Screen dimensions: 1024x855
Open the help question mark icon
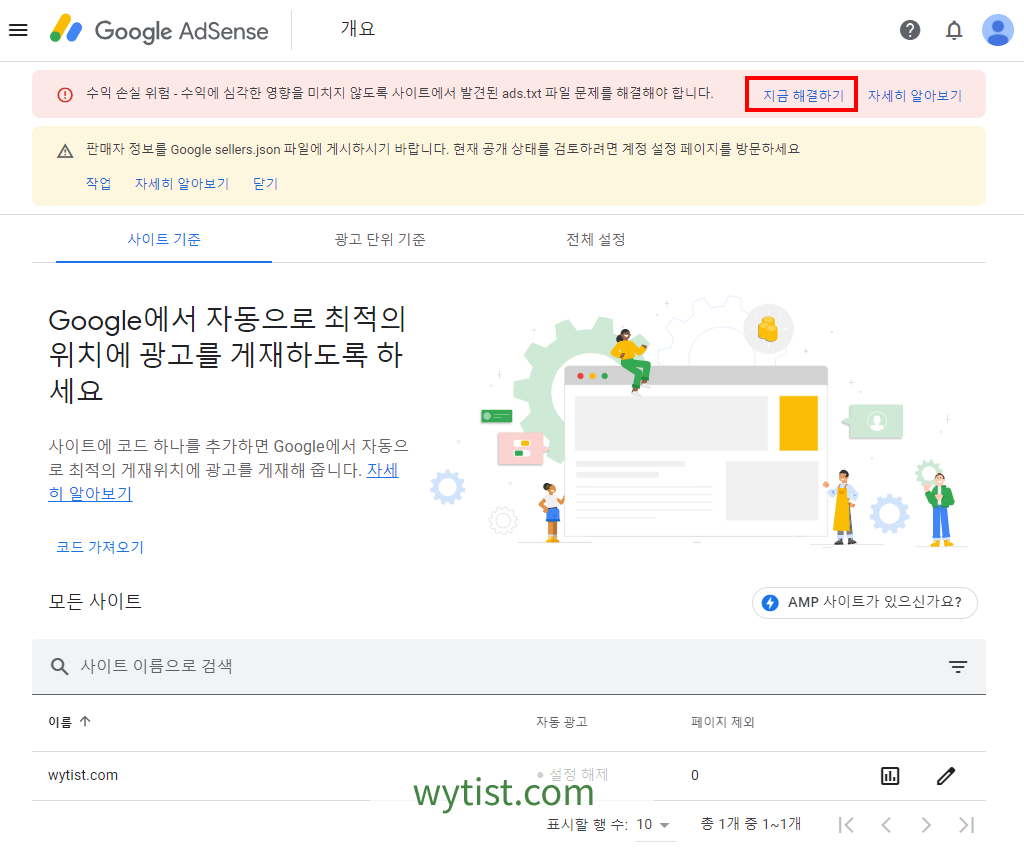(x=910, y=30)
